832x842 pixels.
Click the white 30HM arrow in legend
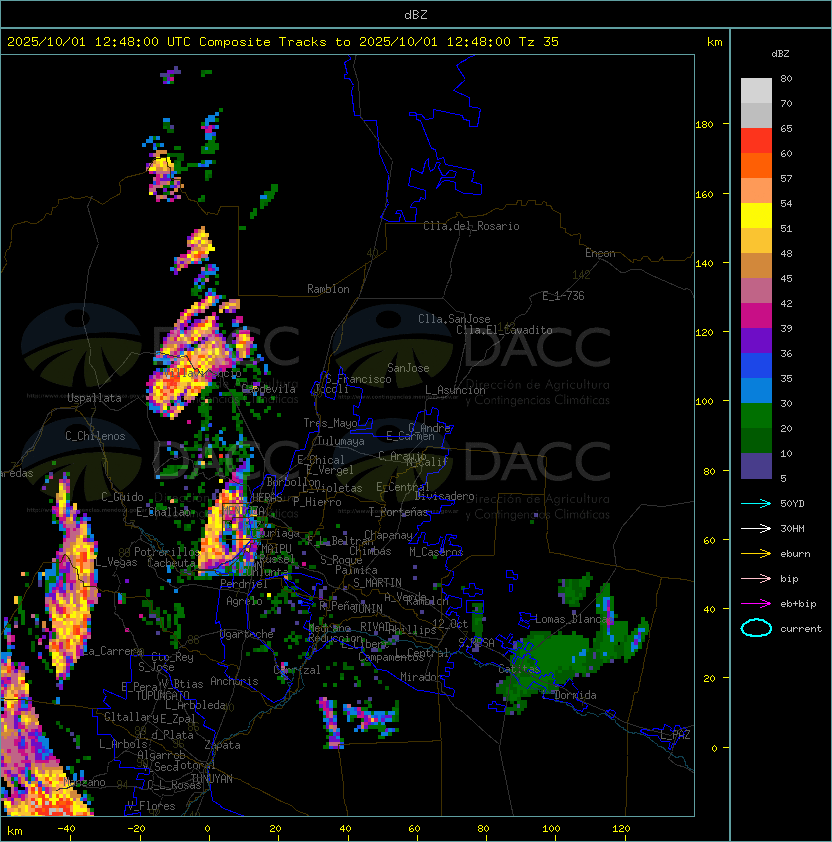pyautogui.click(x=756, y=528)
